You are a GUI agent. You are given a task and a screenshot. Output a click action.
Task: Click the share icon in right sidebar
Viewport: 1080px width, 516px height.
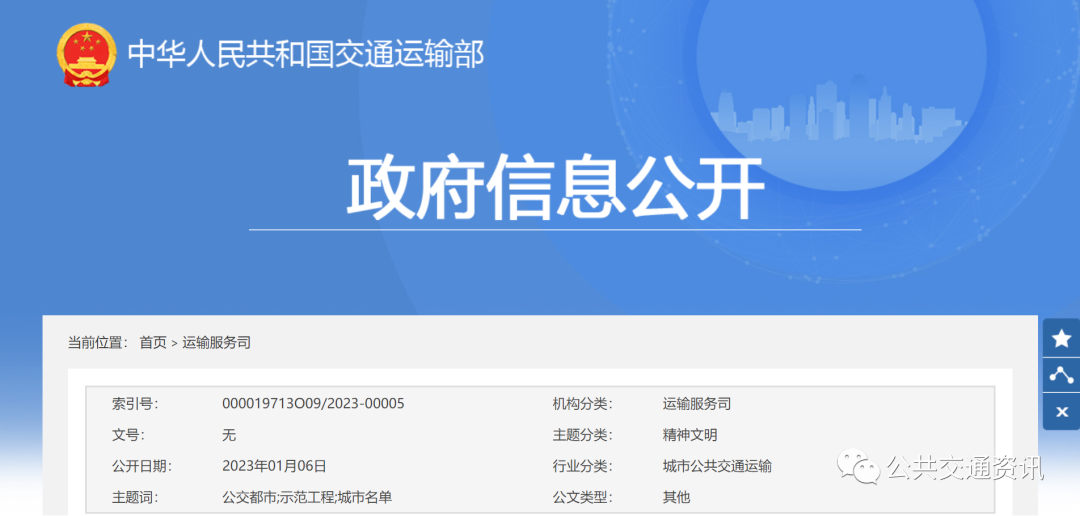pos(1061,375)
